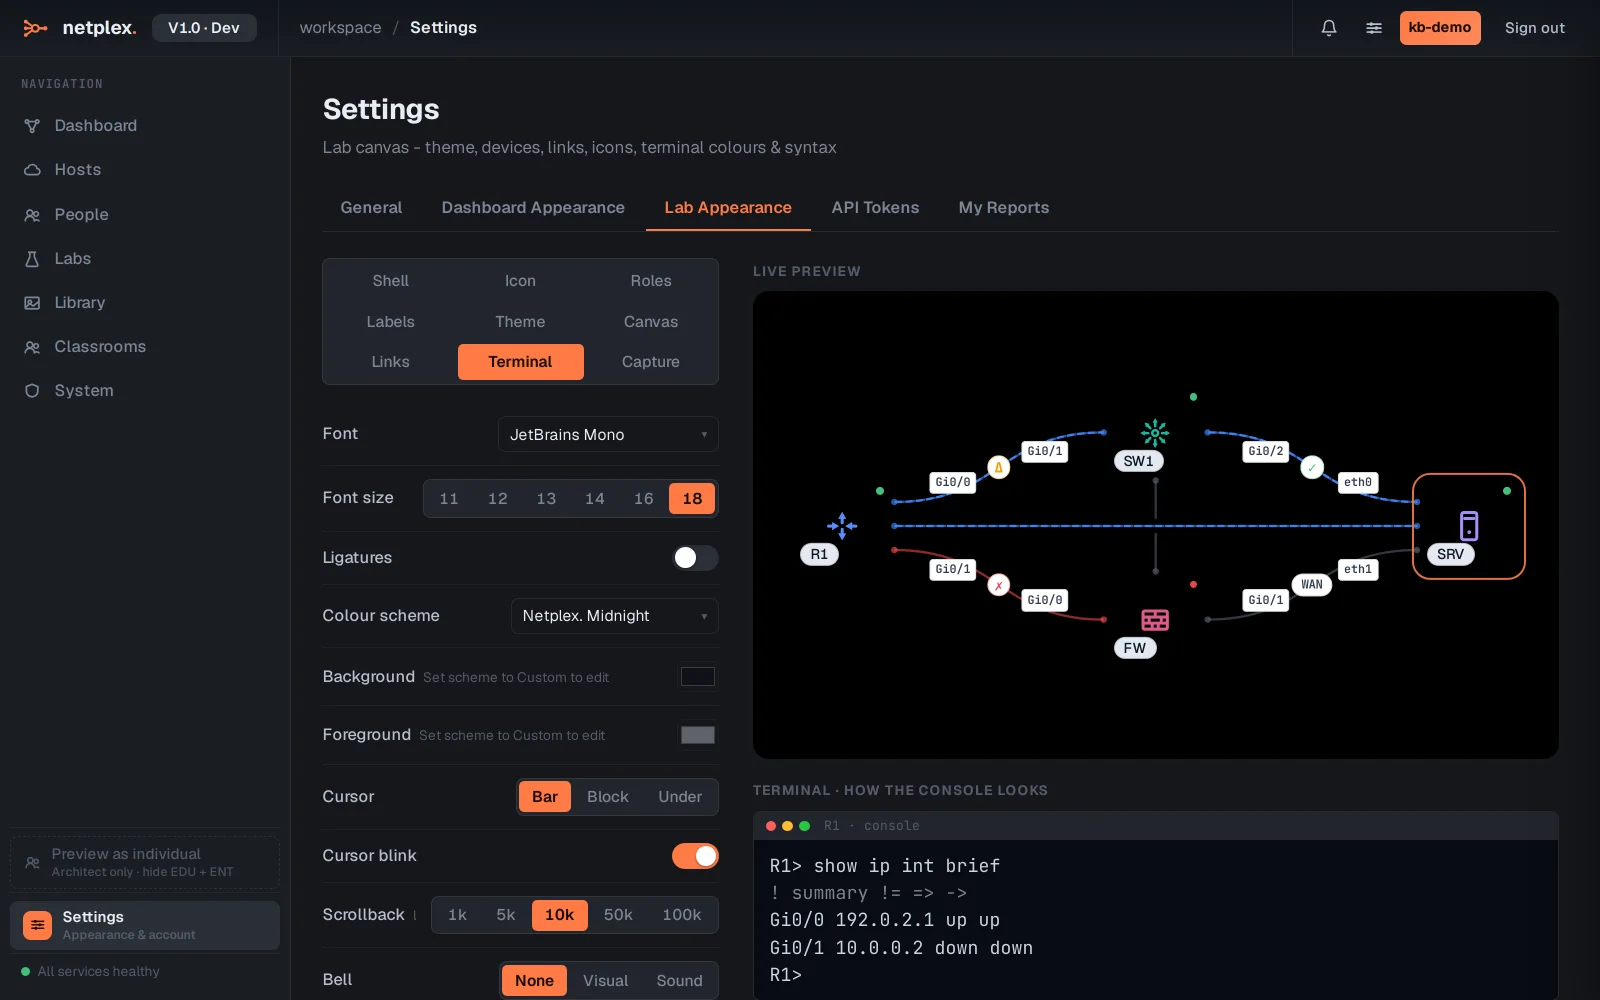Click the kb-demo account button
Viewport: 1600px width, 1000px height.
(x=1440, y=28)
